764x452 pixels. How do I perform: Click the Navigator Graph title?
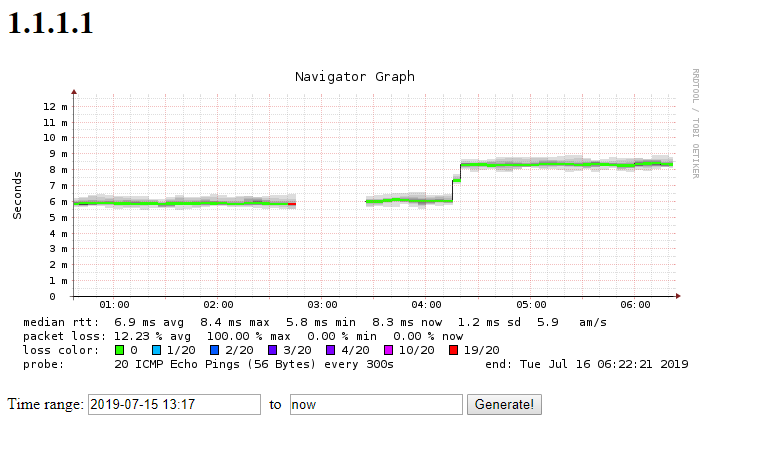(355, 77)
